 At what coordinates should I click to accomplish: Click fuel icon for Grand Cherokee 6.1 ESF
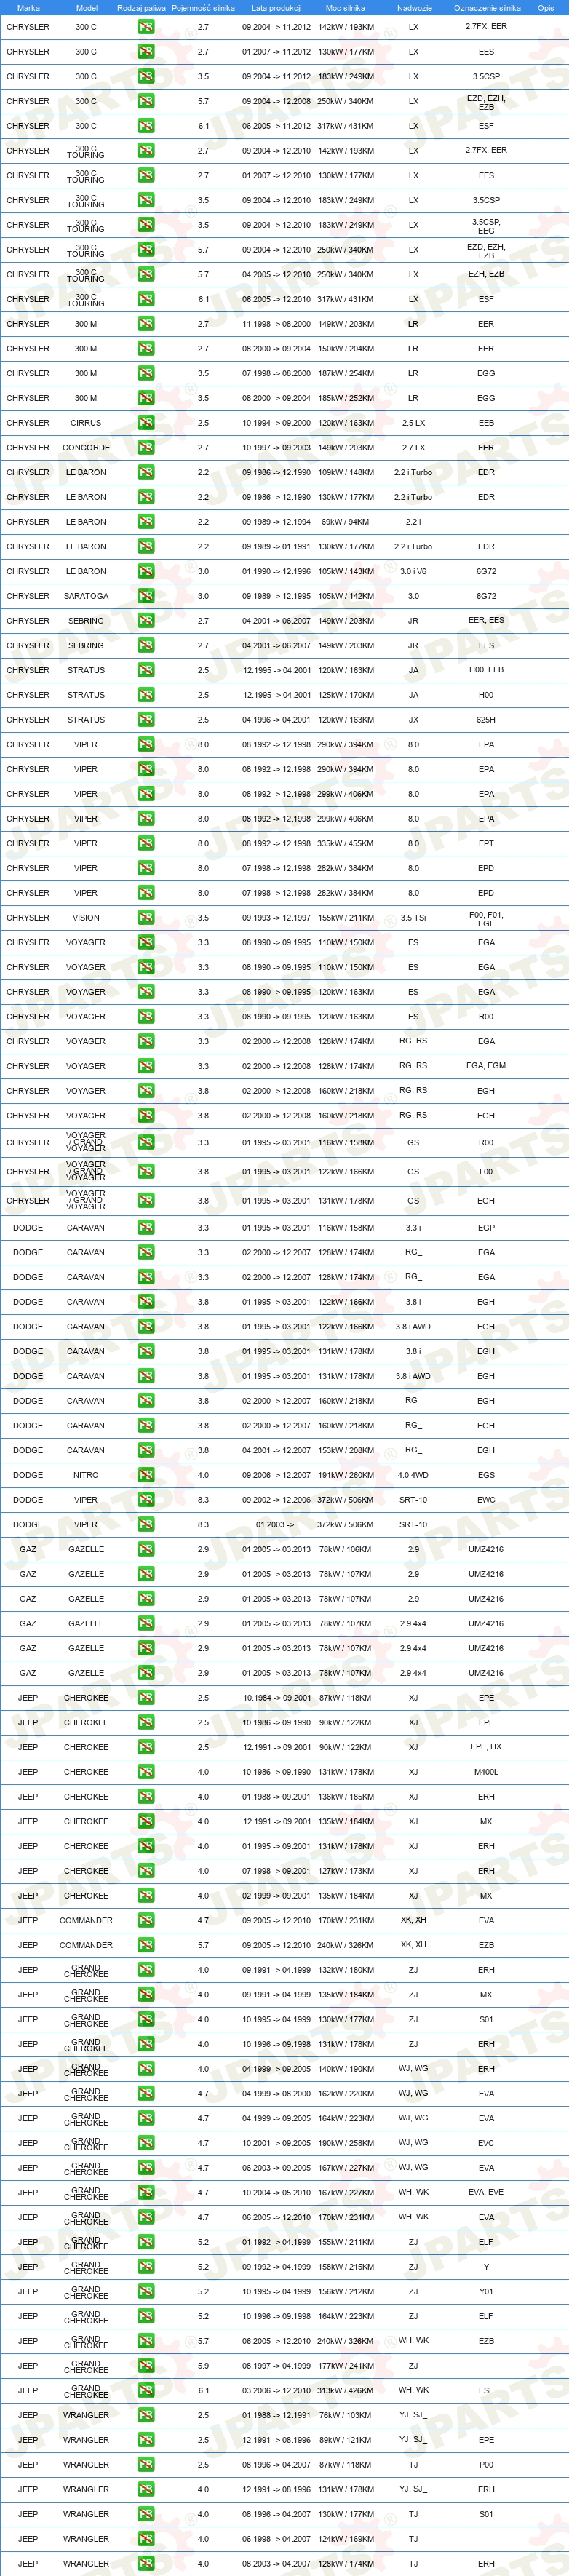146,2391
